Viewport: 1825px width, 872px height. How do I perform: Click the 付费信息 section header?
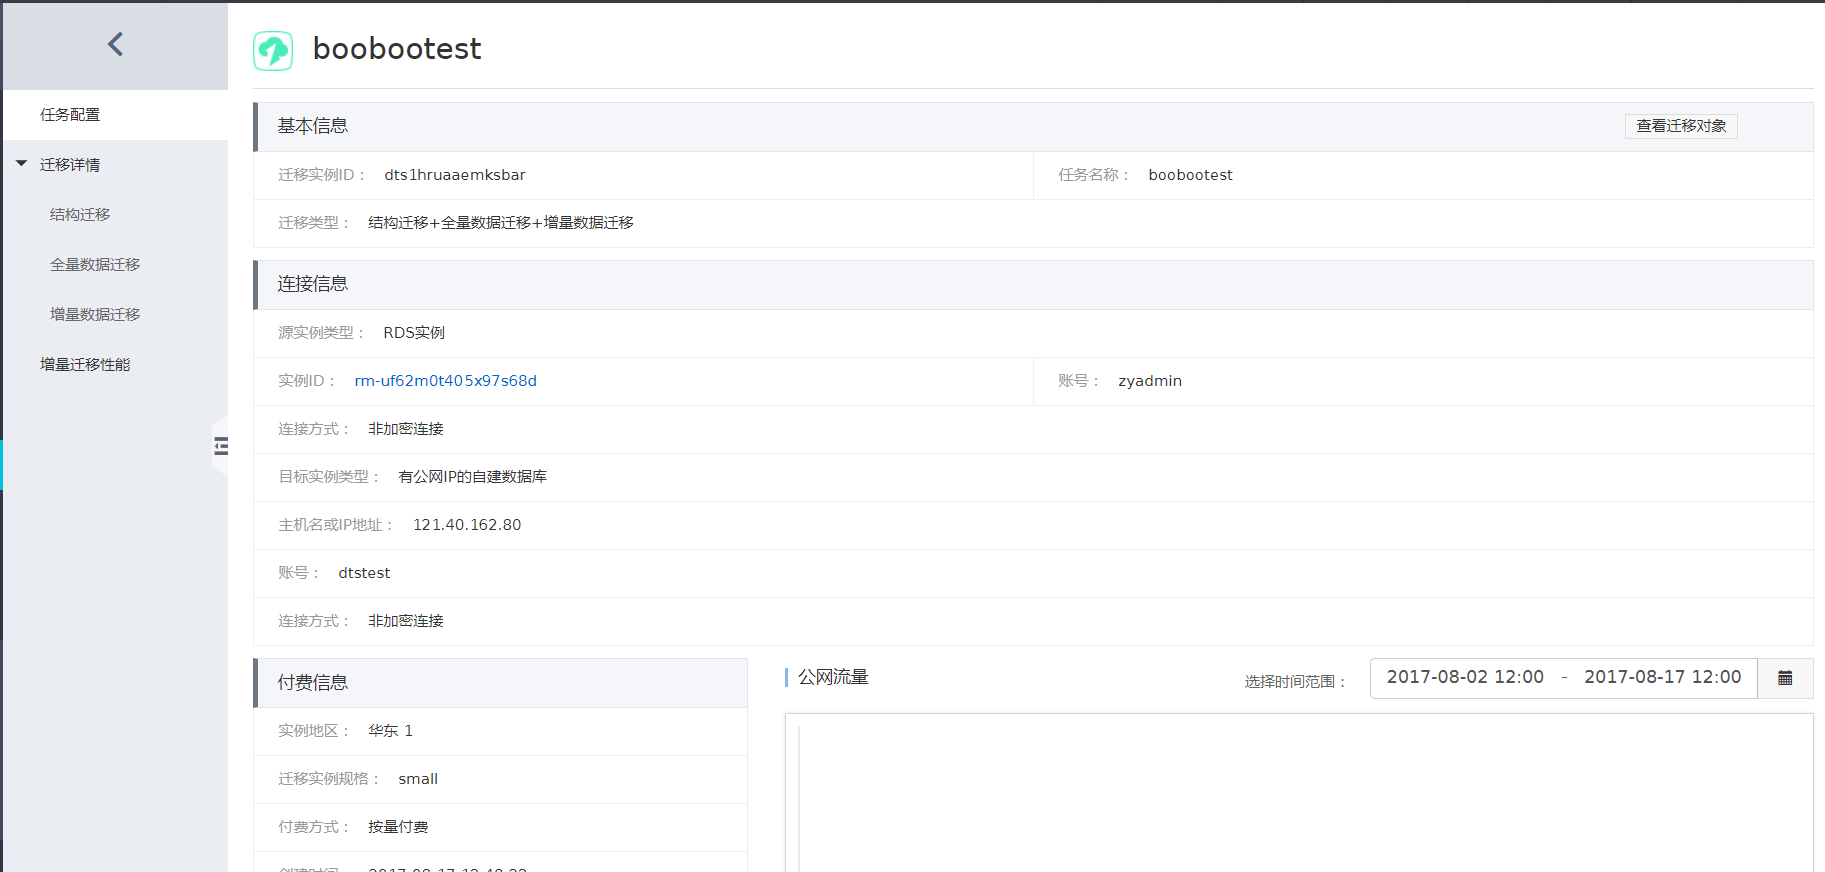pyautogui.click(x=313, y=683)
